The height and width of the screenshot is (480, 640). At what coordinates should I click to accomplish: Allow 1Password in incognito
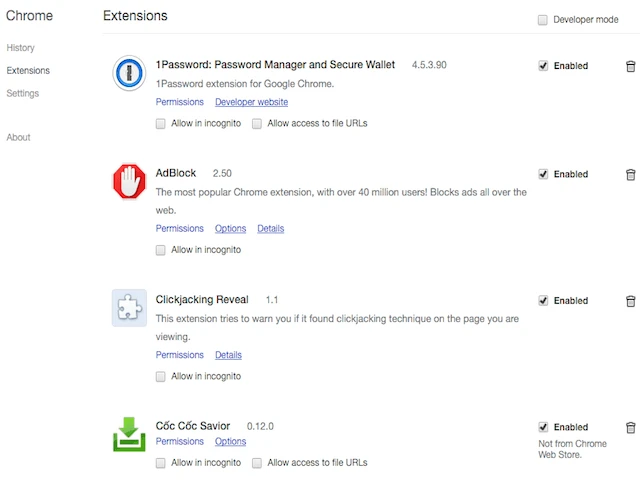pyautogui.click(x=161, y=123)
